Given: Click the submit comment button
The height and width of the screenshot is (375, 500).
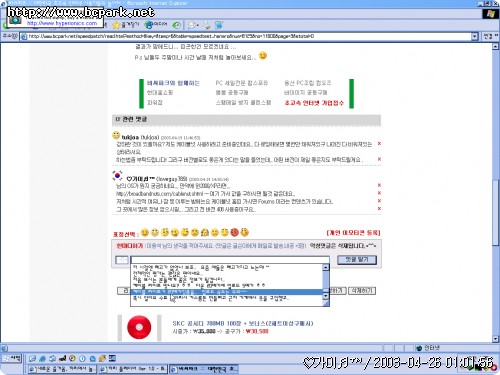Looking at the screenshot, I should [x=357, y=260].
